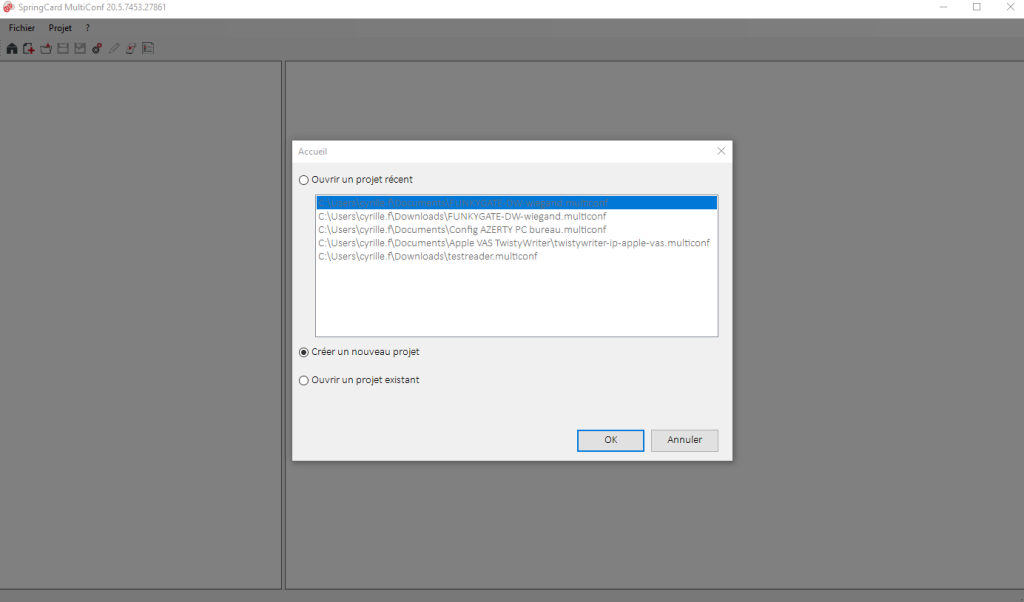Select the Downloads\FUNKYGATE-DW-wiegand.multiconf recent project
The image size is (1024, 602).
(517, 216)
